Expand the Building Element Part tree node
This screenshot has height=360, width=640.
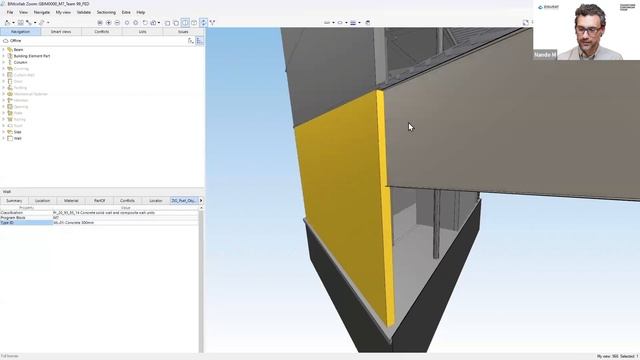click(4, 56)
